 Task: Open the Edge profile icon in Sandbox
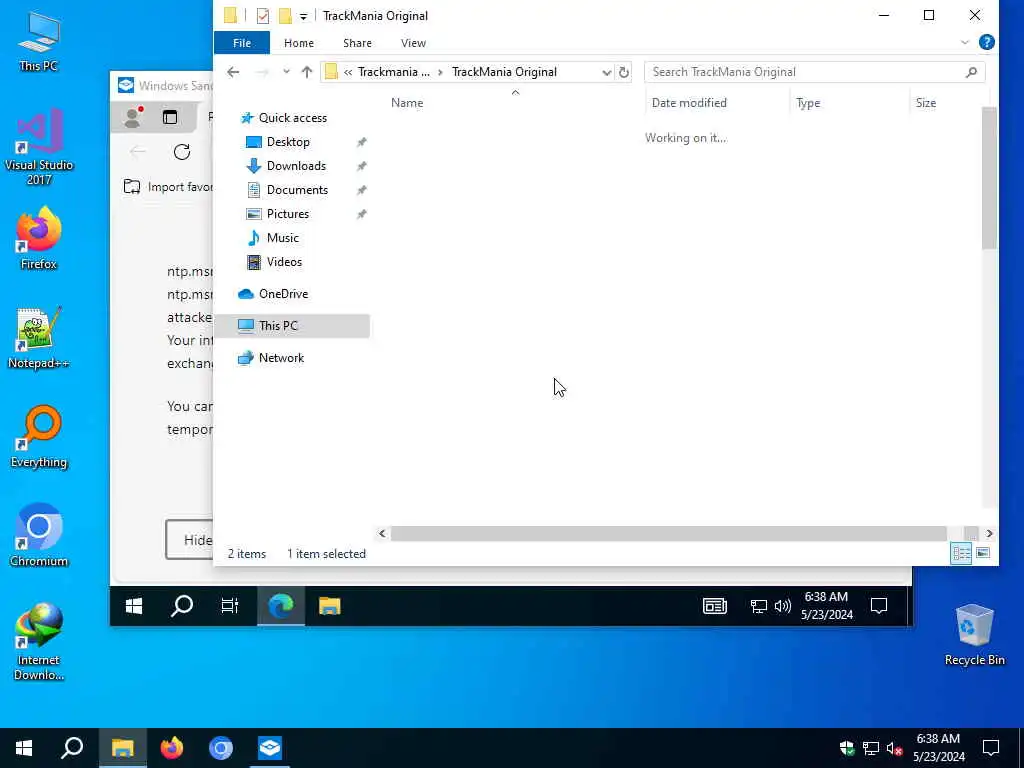click(133, 117)
